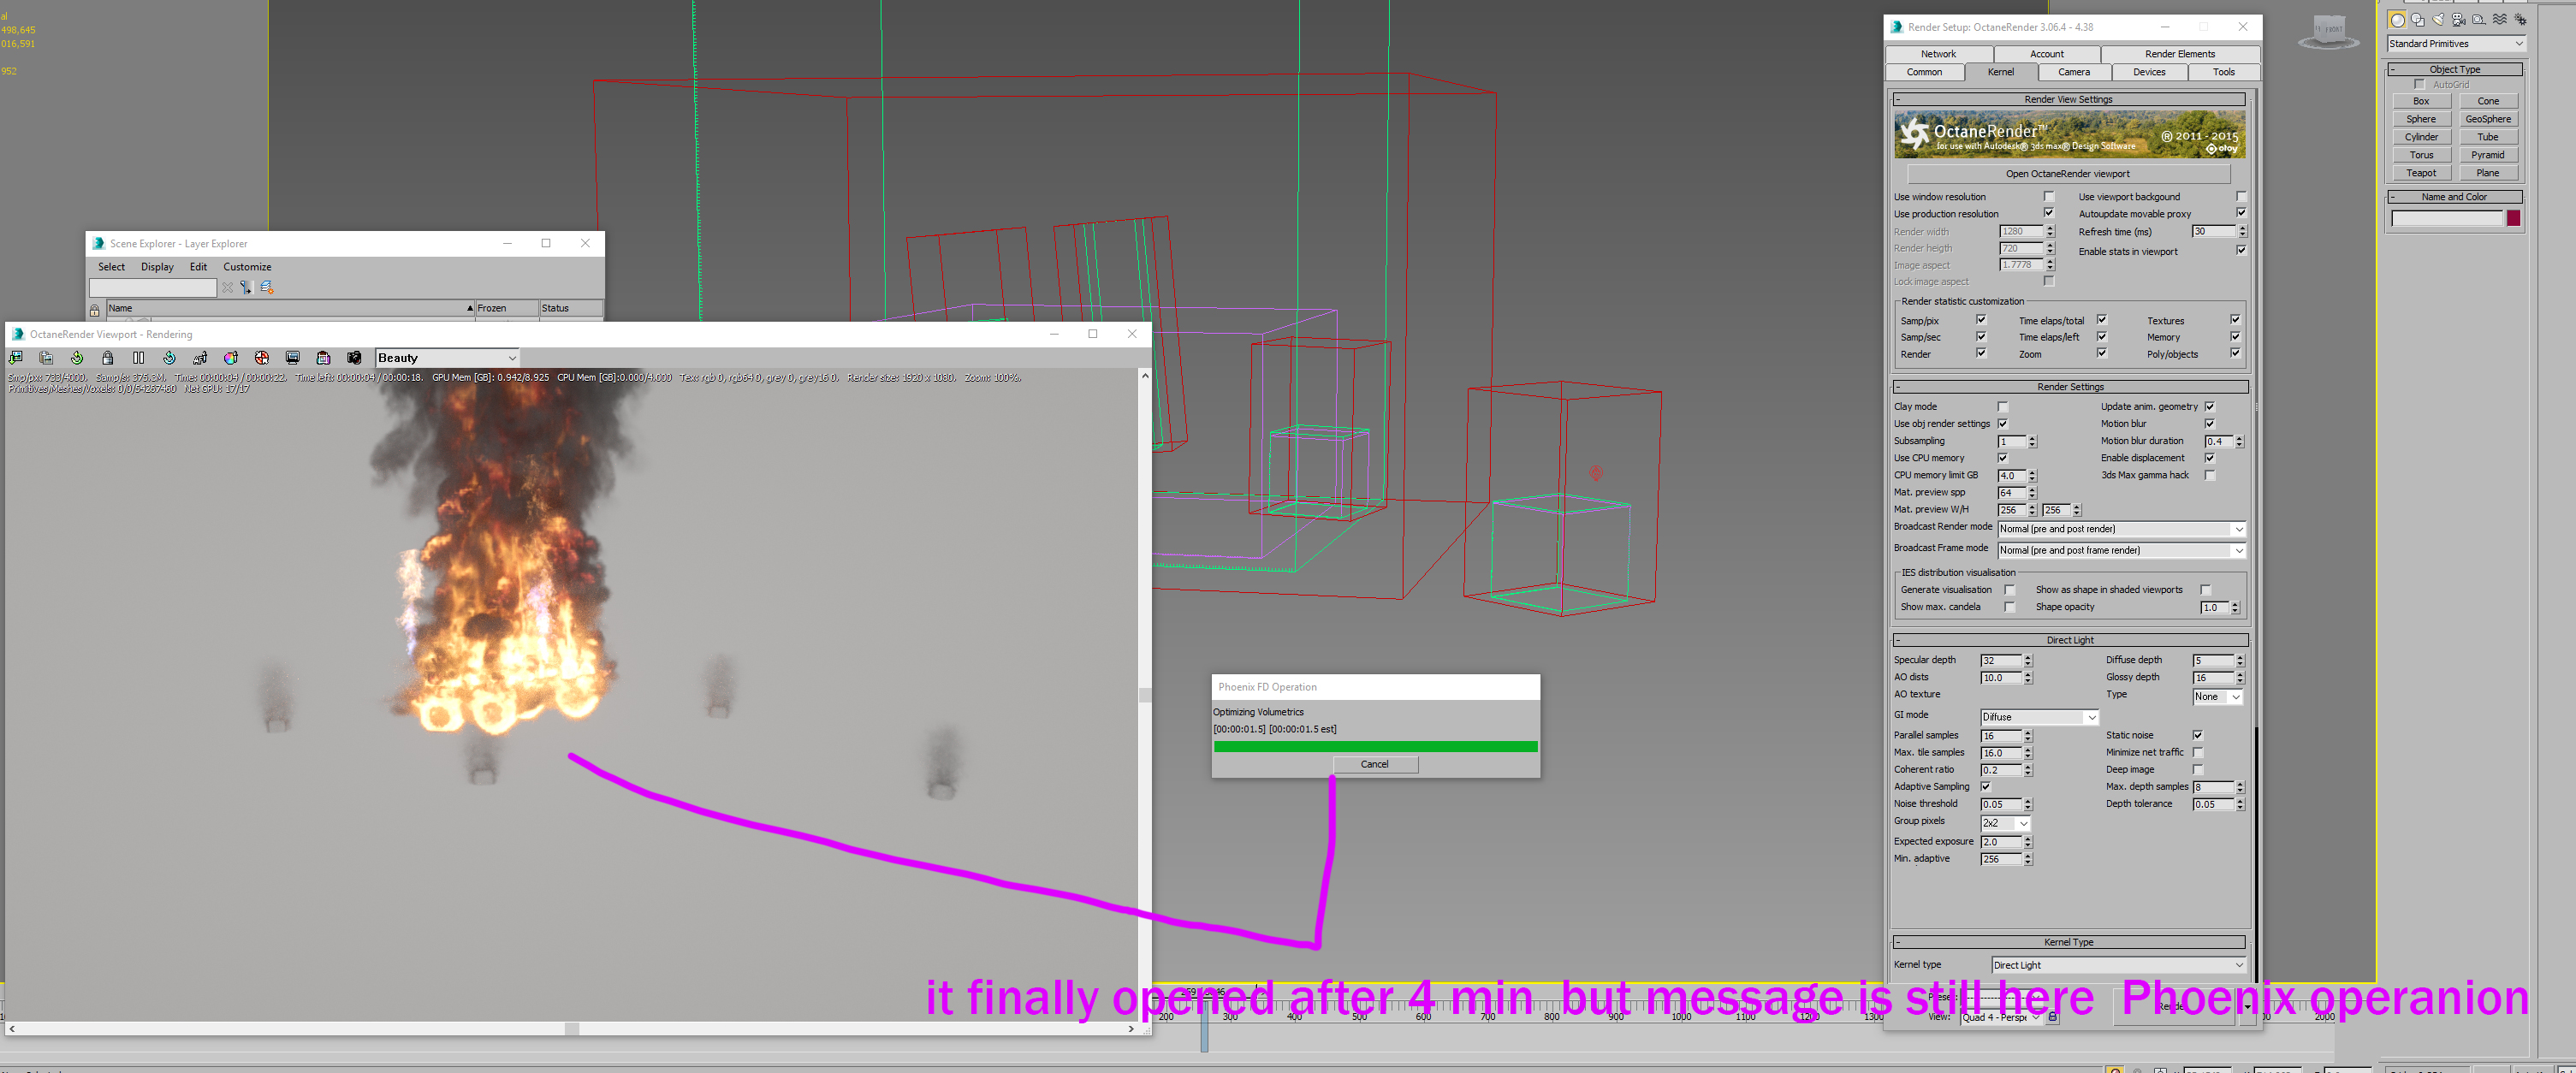Click the camera snapshot icon in viewport toolbar
The height and width of the screenshot is (1073, 2576).
(353, 357)
